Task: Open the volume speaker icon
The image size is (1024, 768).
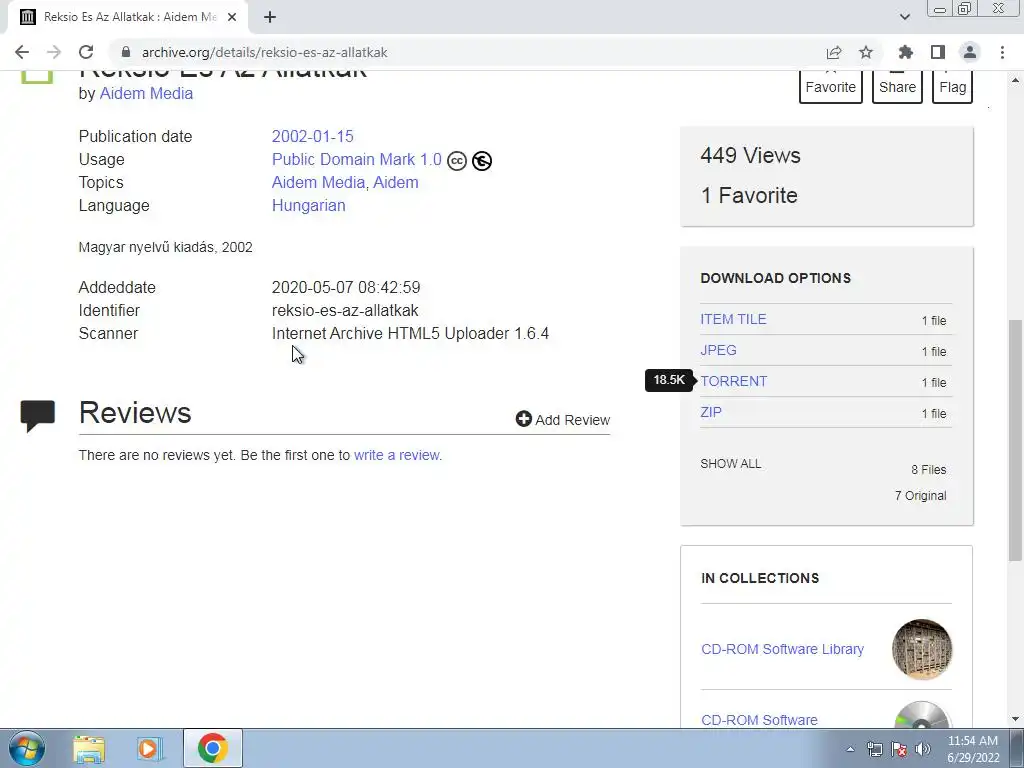Action: coord(923,749)
